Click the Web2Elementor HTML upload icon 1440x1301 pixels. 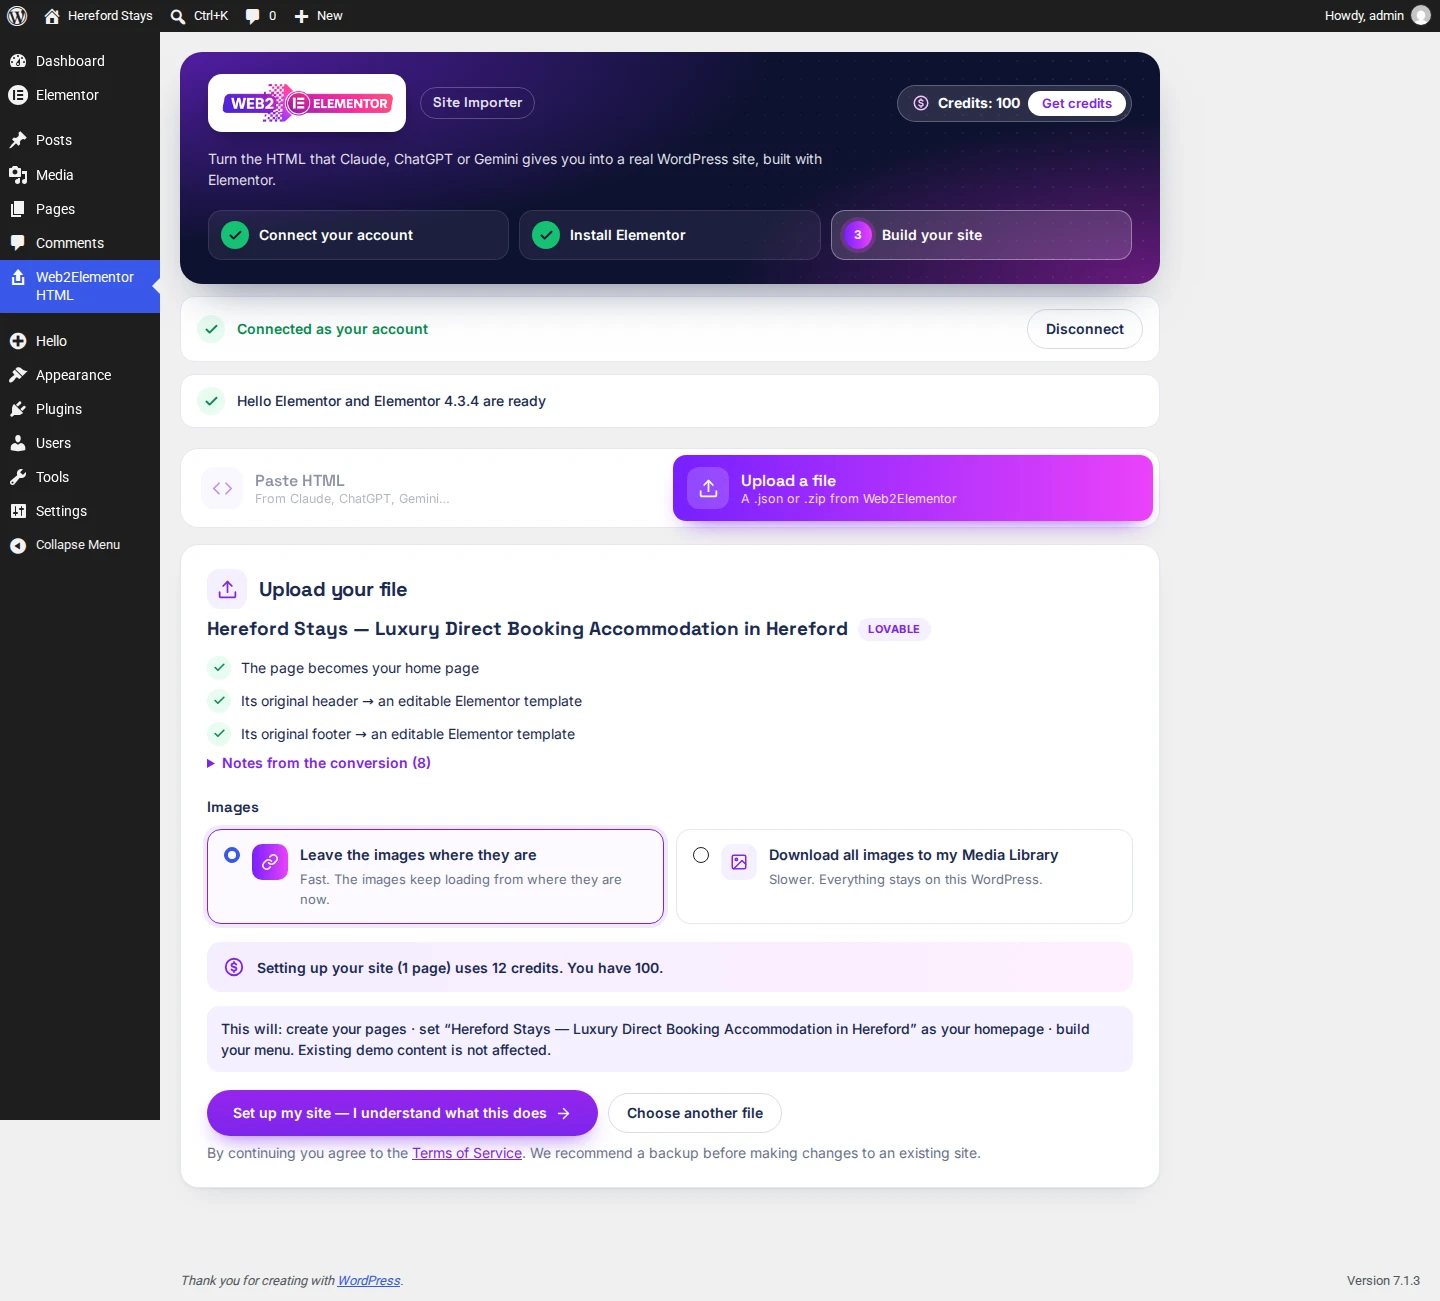click(18, 278)
